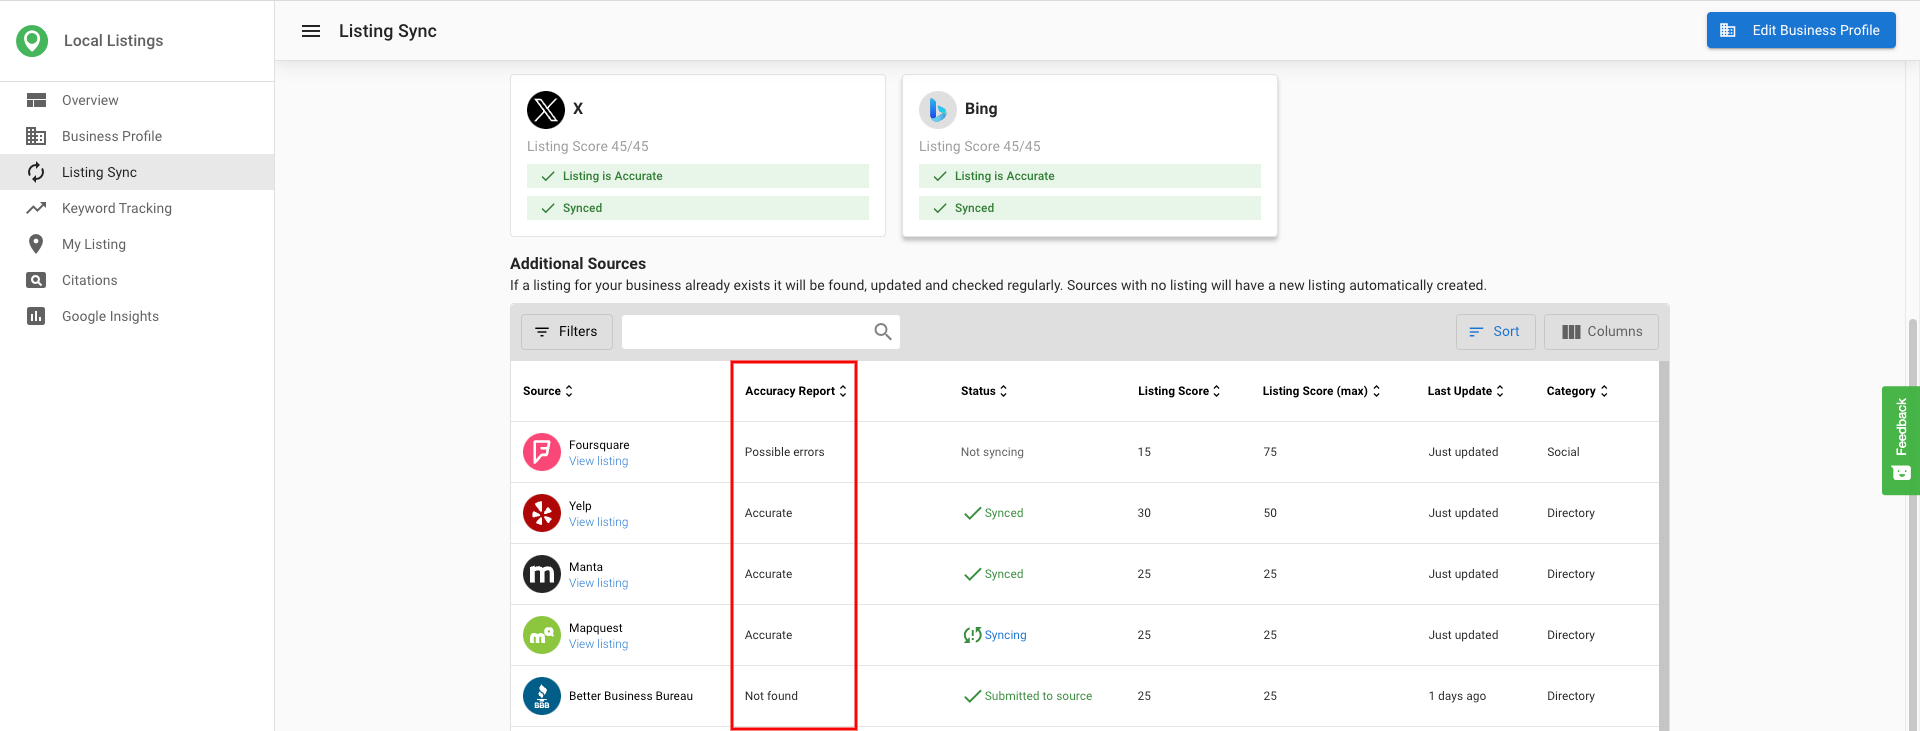Click Edit Business Profile button
1920x731 pixels.
[x=1801, y=30]
